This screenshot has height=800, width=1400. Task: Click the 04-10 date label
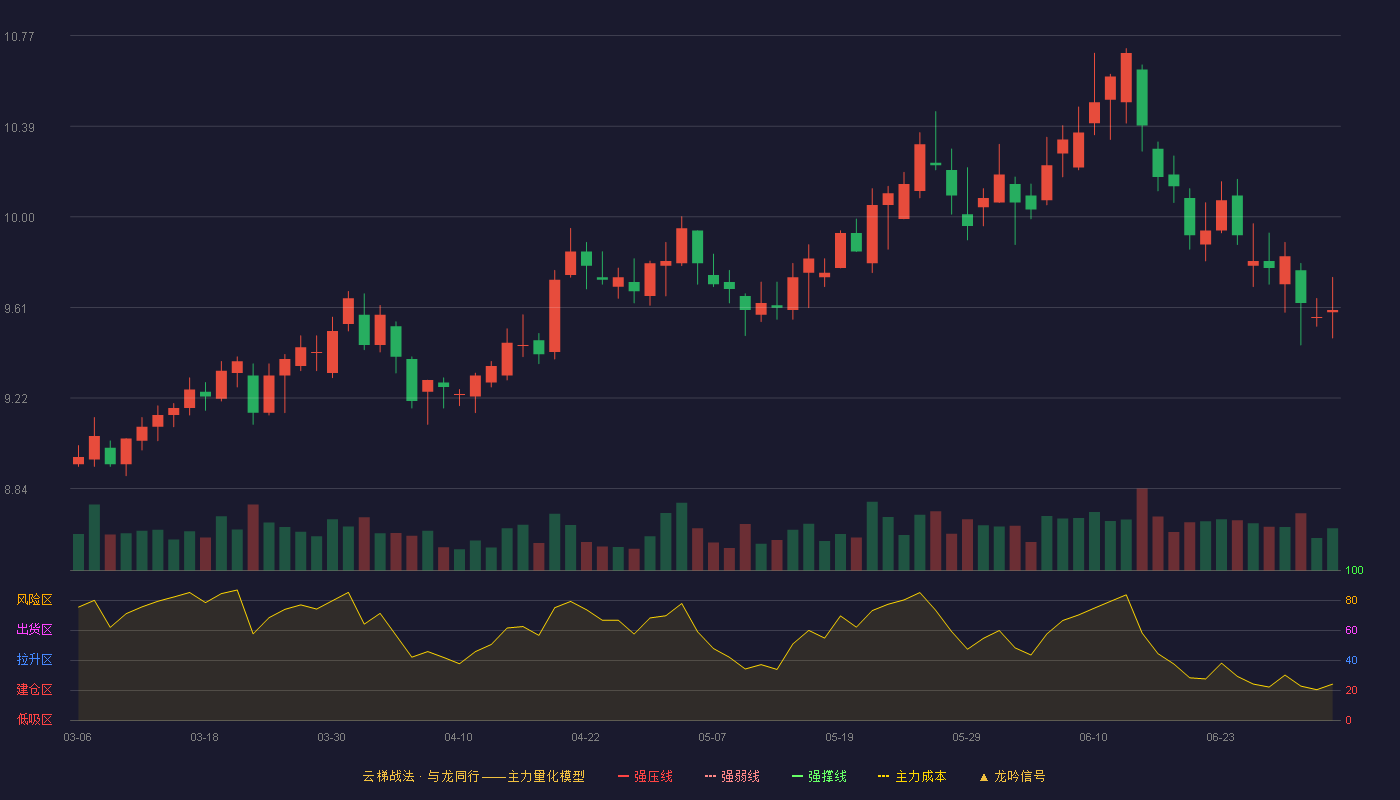click(x=458, y=737)
